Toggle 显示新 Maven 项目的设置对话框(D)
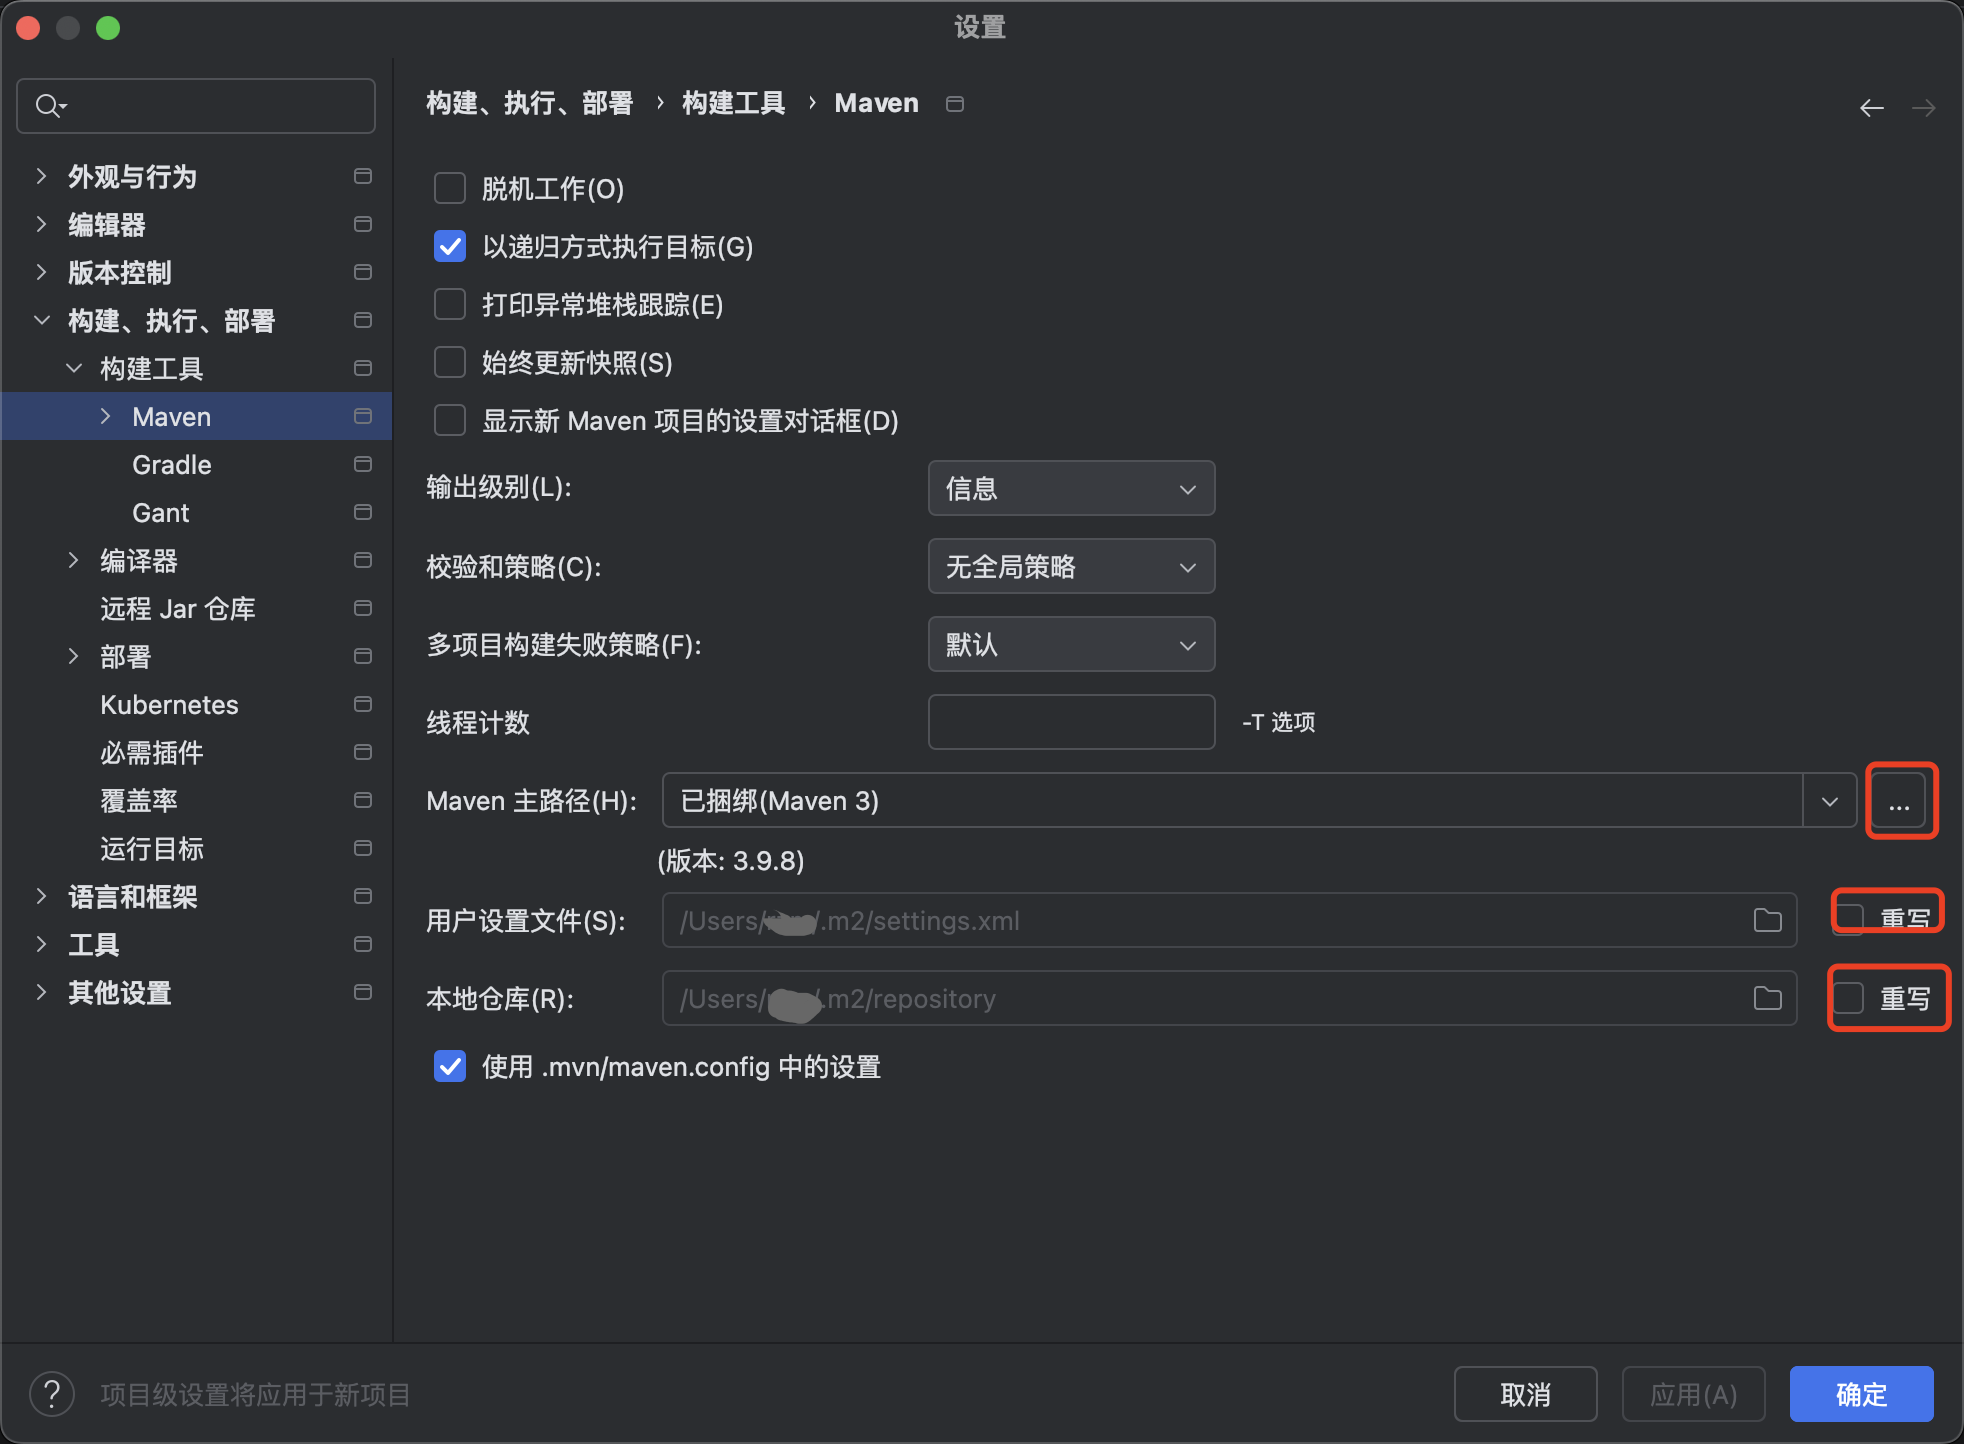 [x=450, y=420]
